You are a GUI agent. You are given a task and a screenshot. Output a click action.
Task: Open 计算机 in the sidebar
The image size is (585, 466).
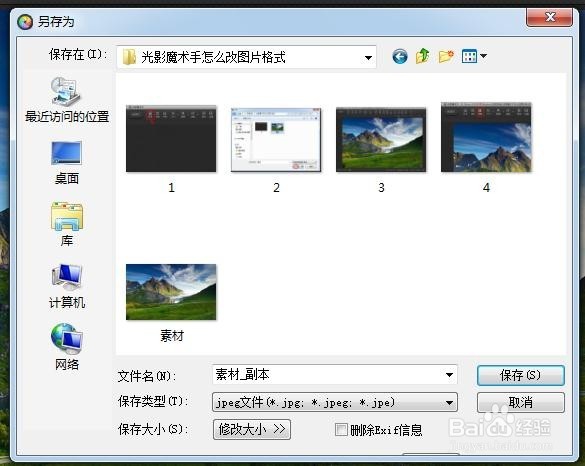[67, 286]
